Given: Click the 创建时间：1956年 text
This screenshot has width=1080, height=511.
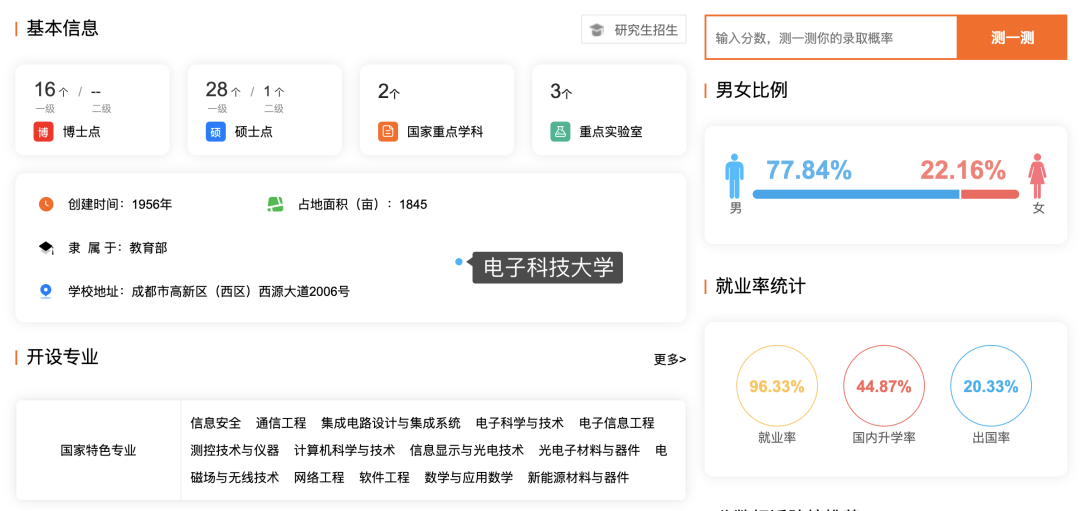Looking at the screenshot, I should [120, 204].
